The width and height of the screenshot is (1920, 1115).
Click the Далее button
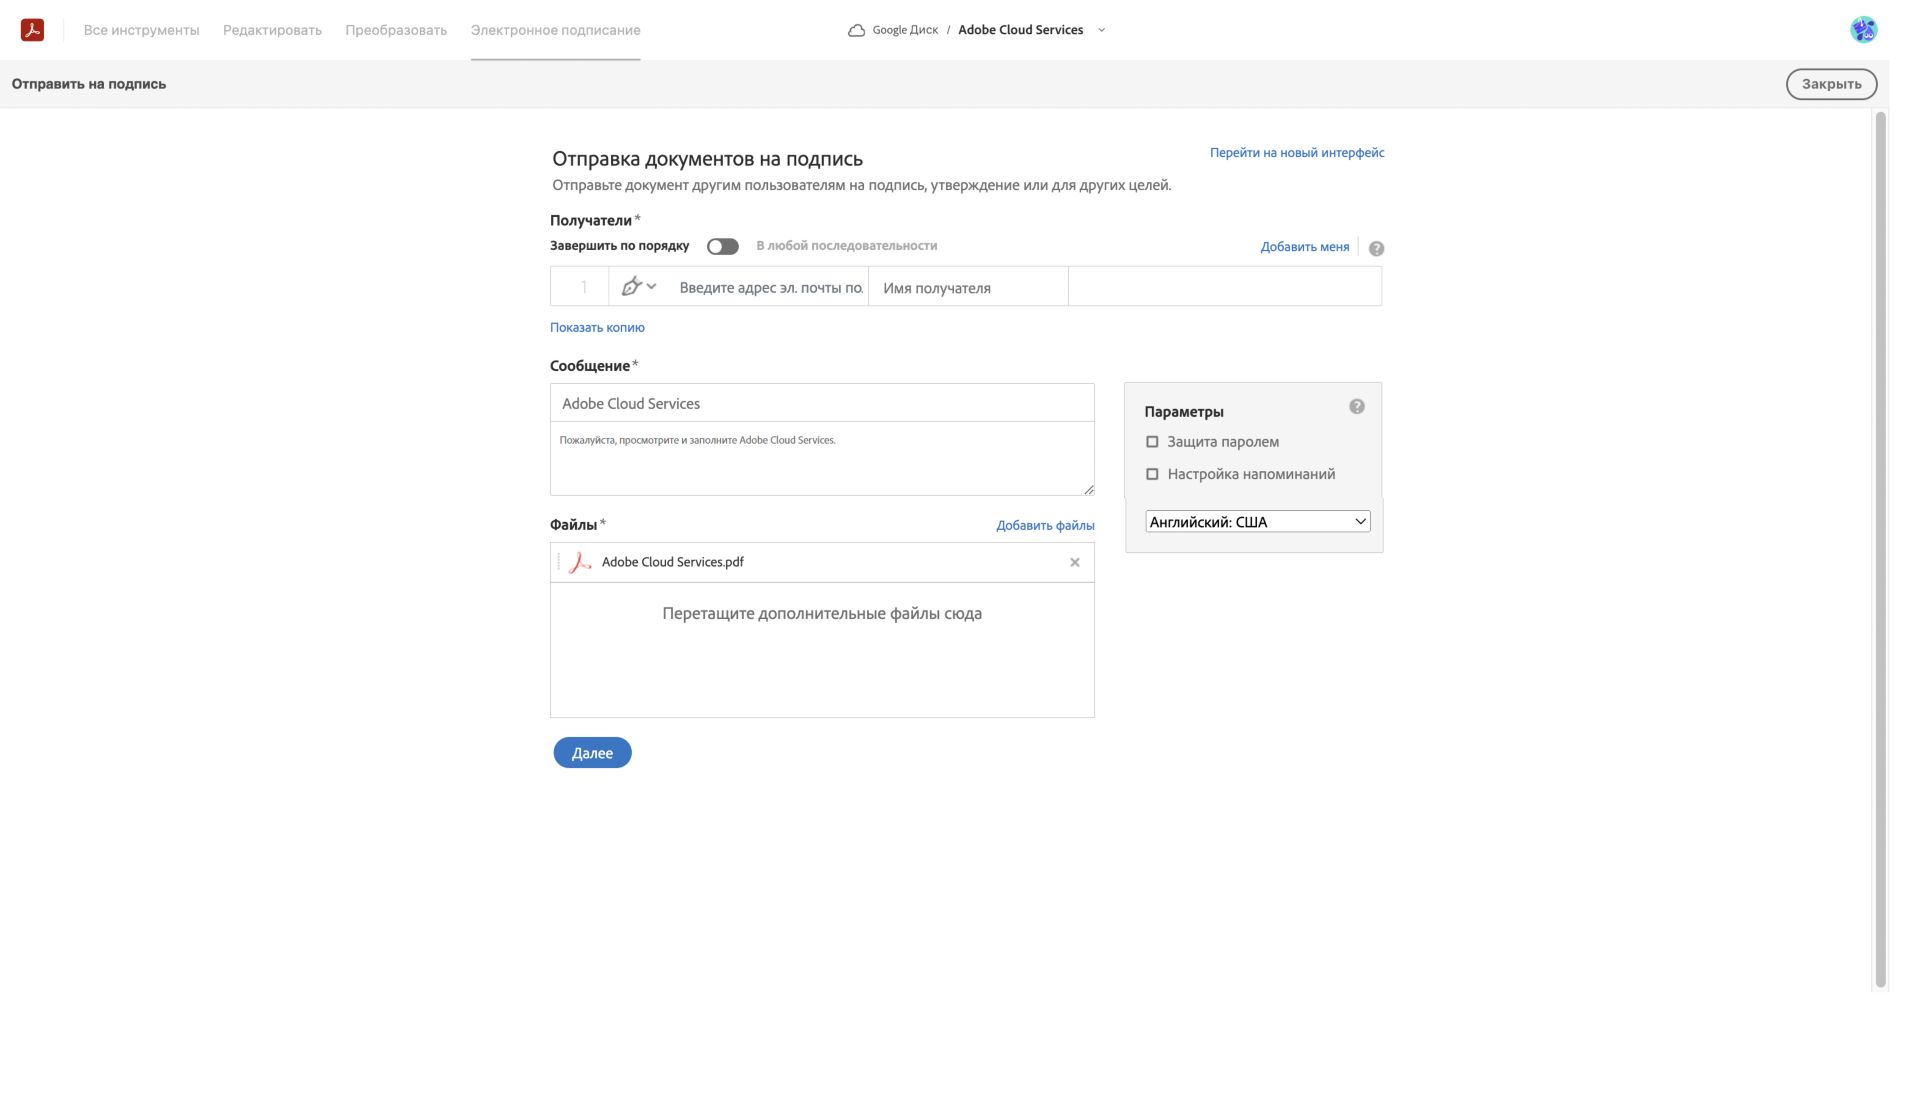click(x=592, y=753)
